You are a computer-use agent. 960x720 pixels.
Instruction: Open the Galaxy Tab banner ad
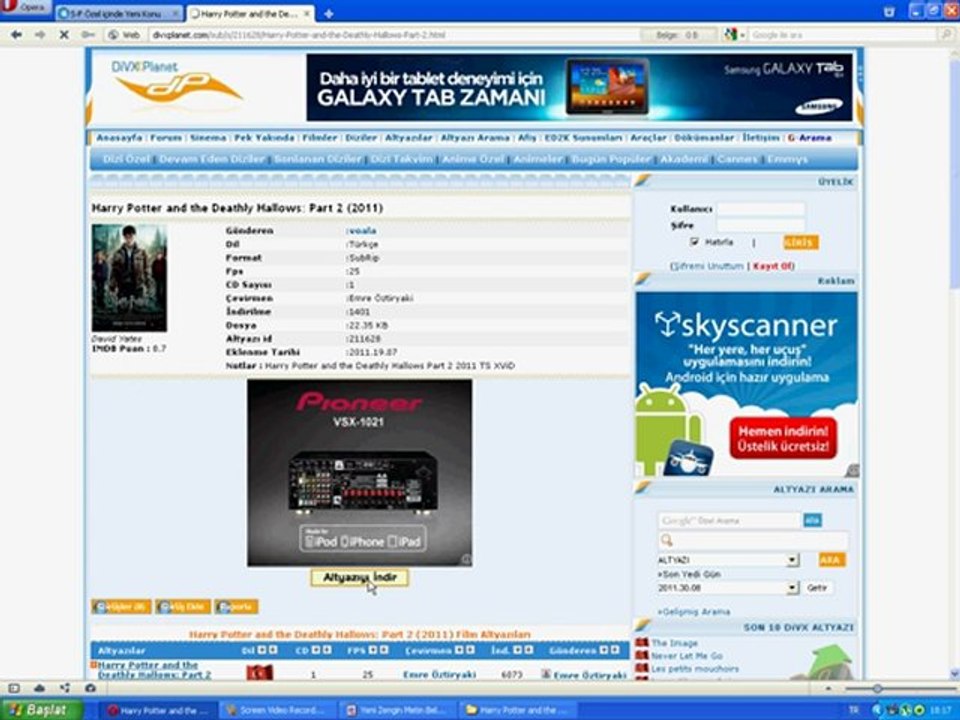pyautogui.click(x=579, y=87)
